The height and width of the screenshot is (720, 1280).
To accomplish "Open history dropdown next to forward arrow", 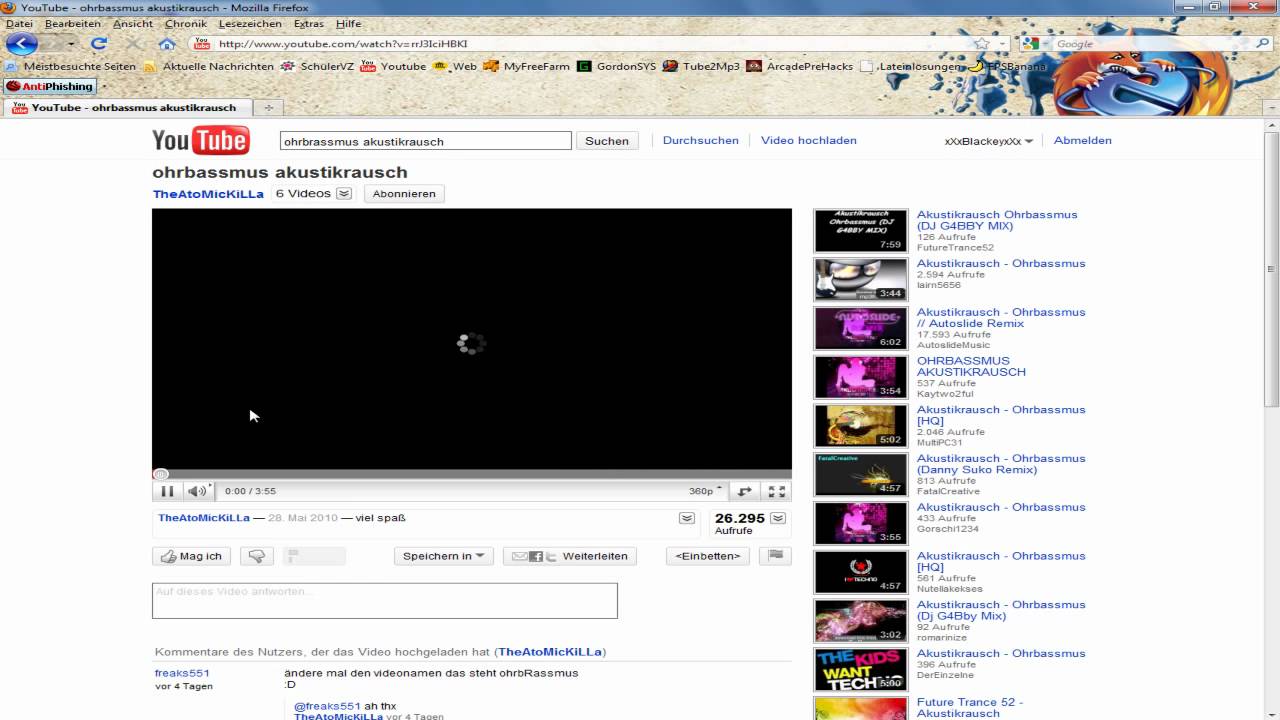I will (x=72, y=44).
